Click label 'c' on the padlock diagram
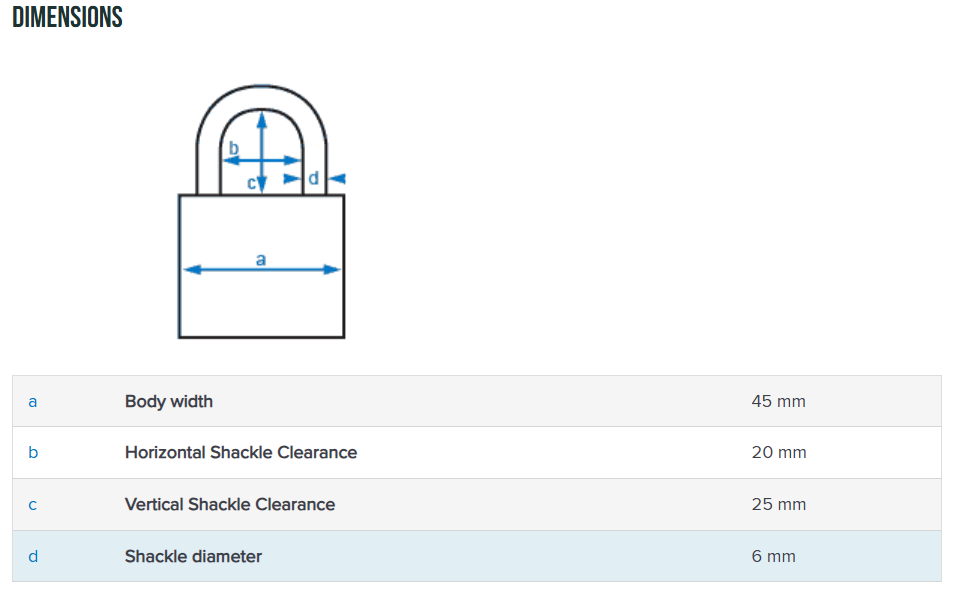Screen dimensions: 956x591 251,183
